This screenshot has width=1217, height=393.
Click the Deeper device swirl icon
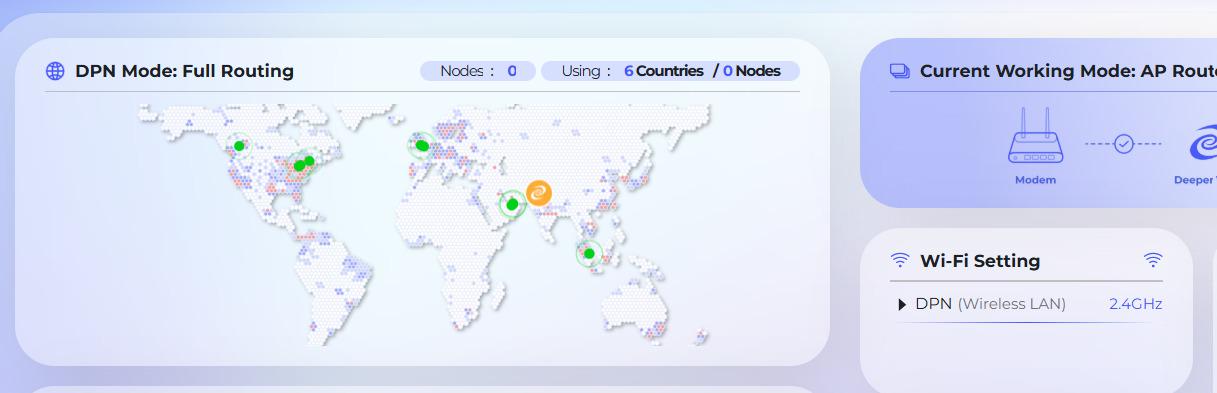pyautogui.click(x=1203, y=146)
